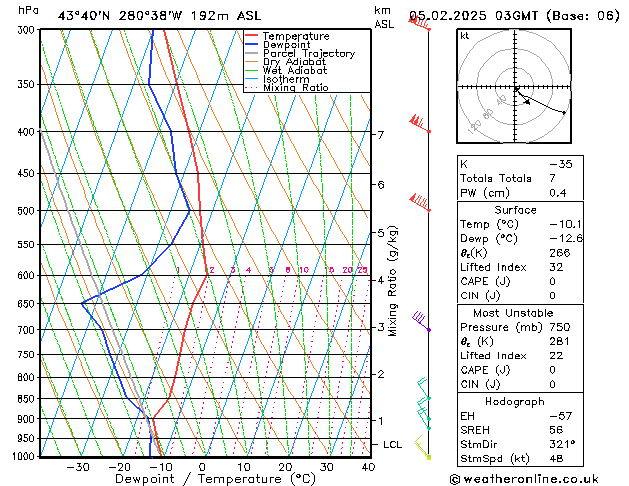The image size is (629, 486).
Task: Click the 'Mixing Ratio' legend label
Action: [296, 88]
